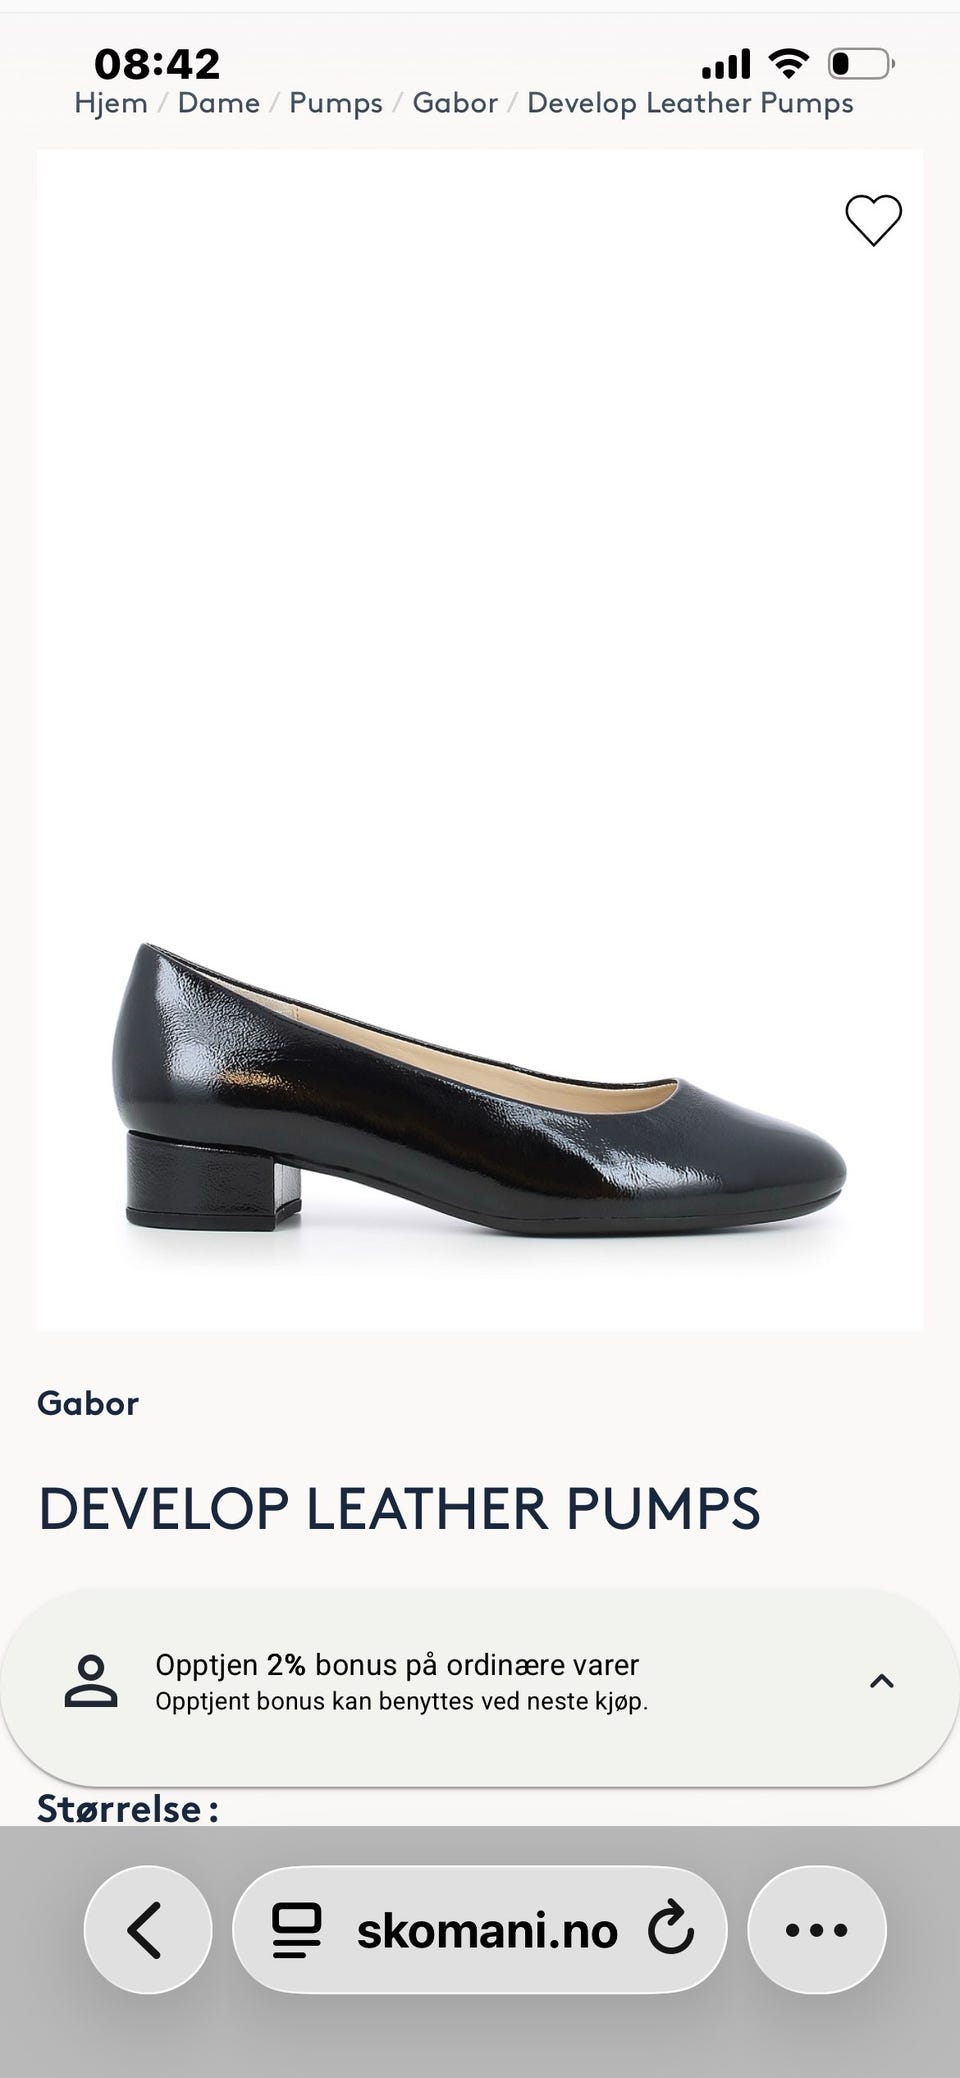
Task: Open the page settings icon beside URL
Action: click(297, 1930)
